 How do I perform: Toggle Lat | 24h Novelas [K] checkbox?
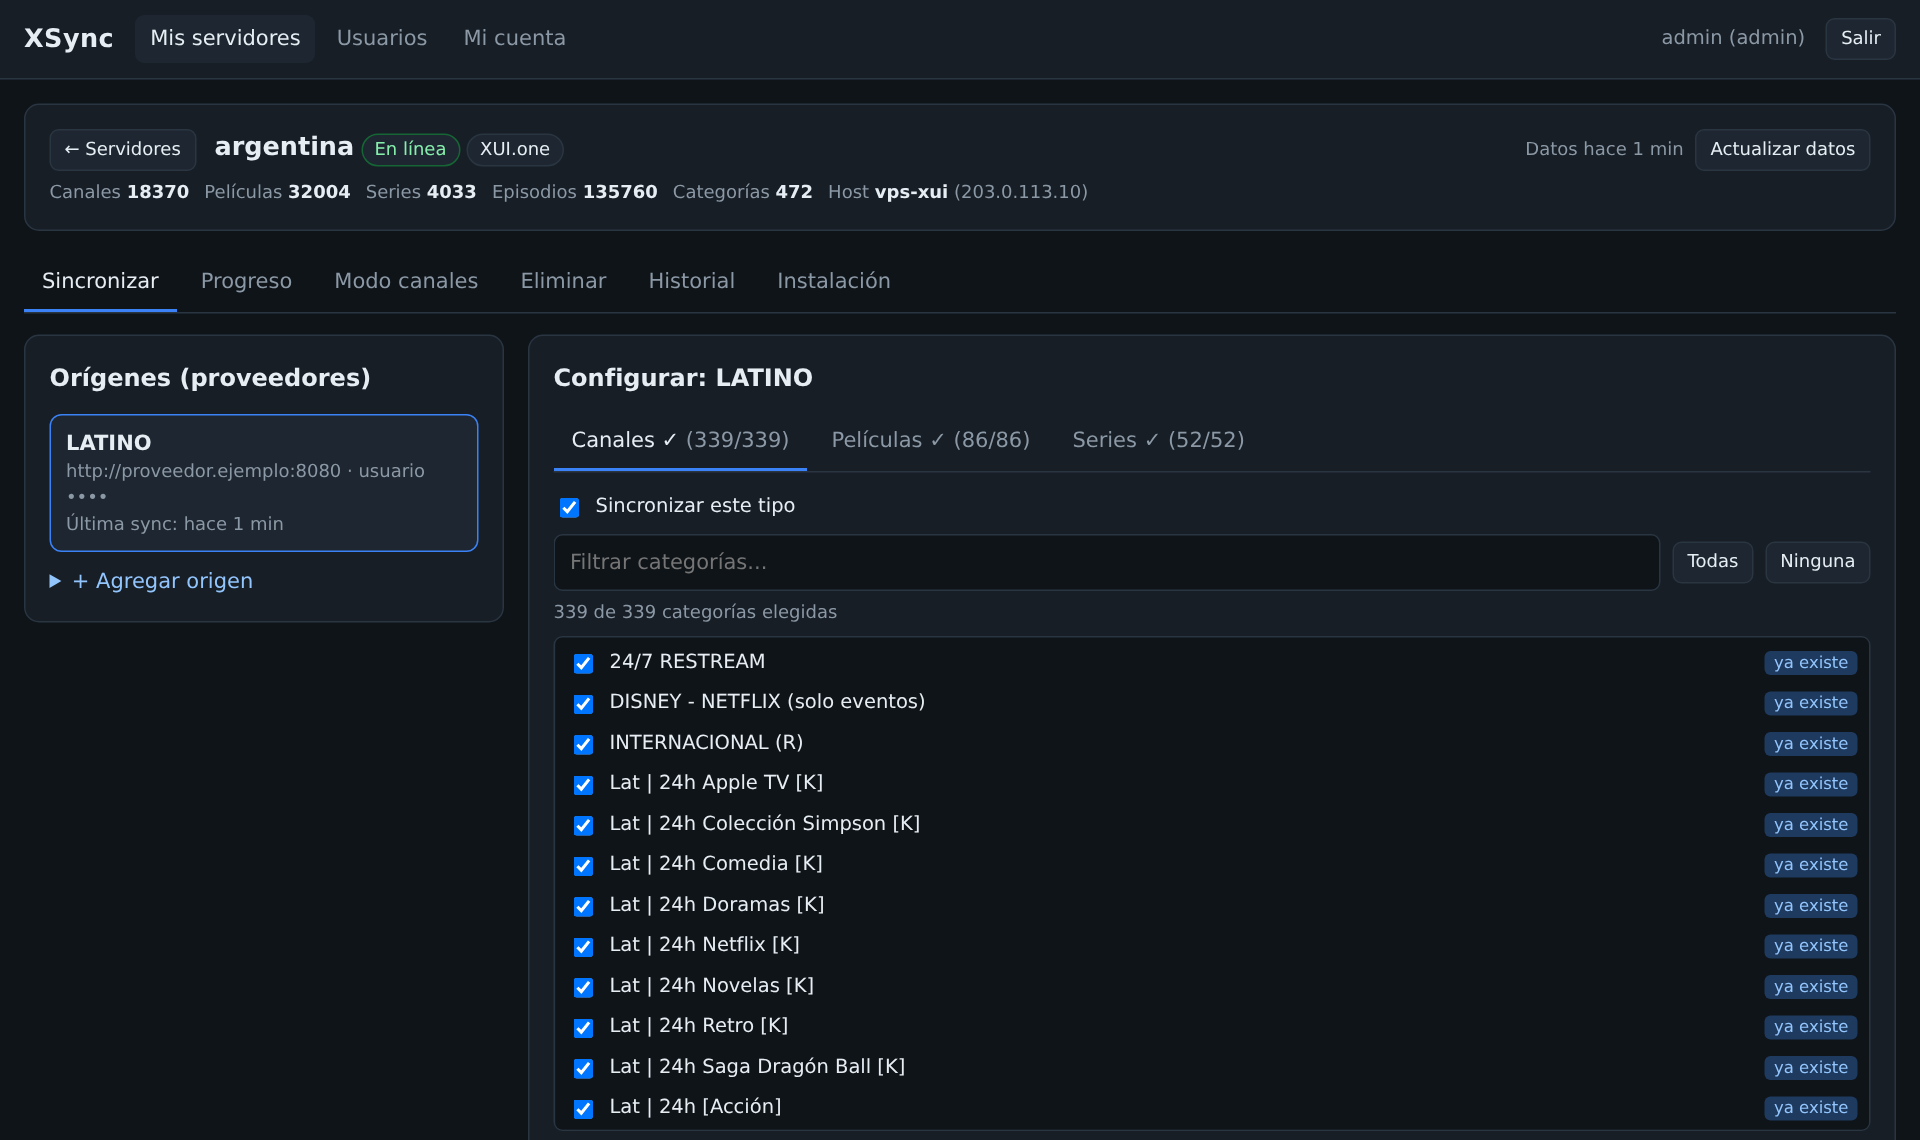point(584,987)
